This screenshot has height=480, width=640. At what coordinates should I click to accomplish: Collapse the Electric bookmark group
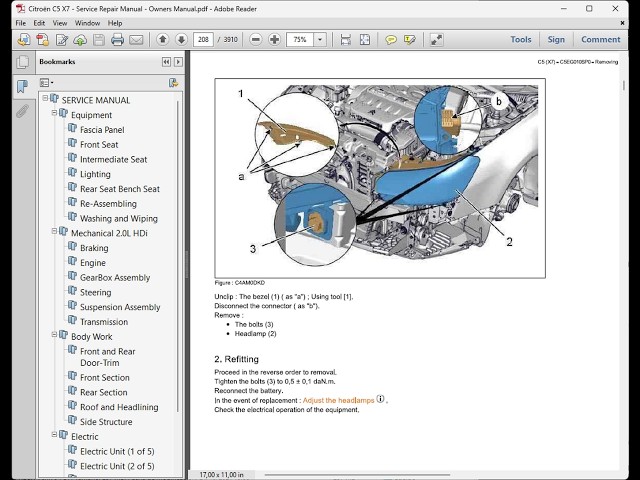click(54, 434)
